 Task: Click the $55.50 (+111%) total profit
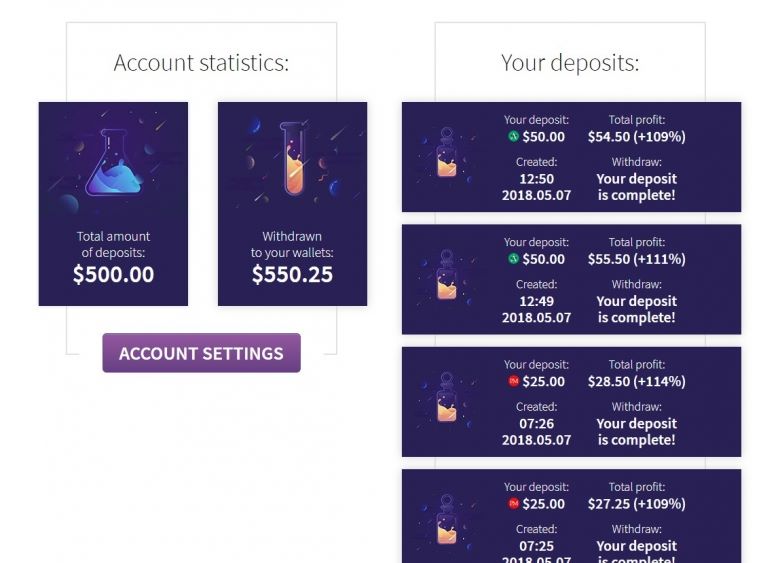click(x=637, y=259)
